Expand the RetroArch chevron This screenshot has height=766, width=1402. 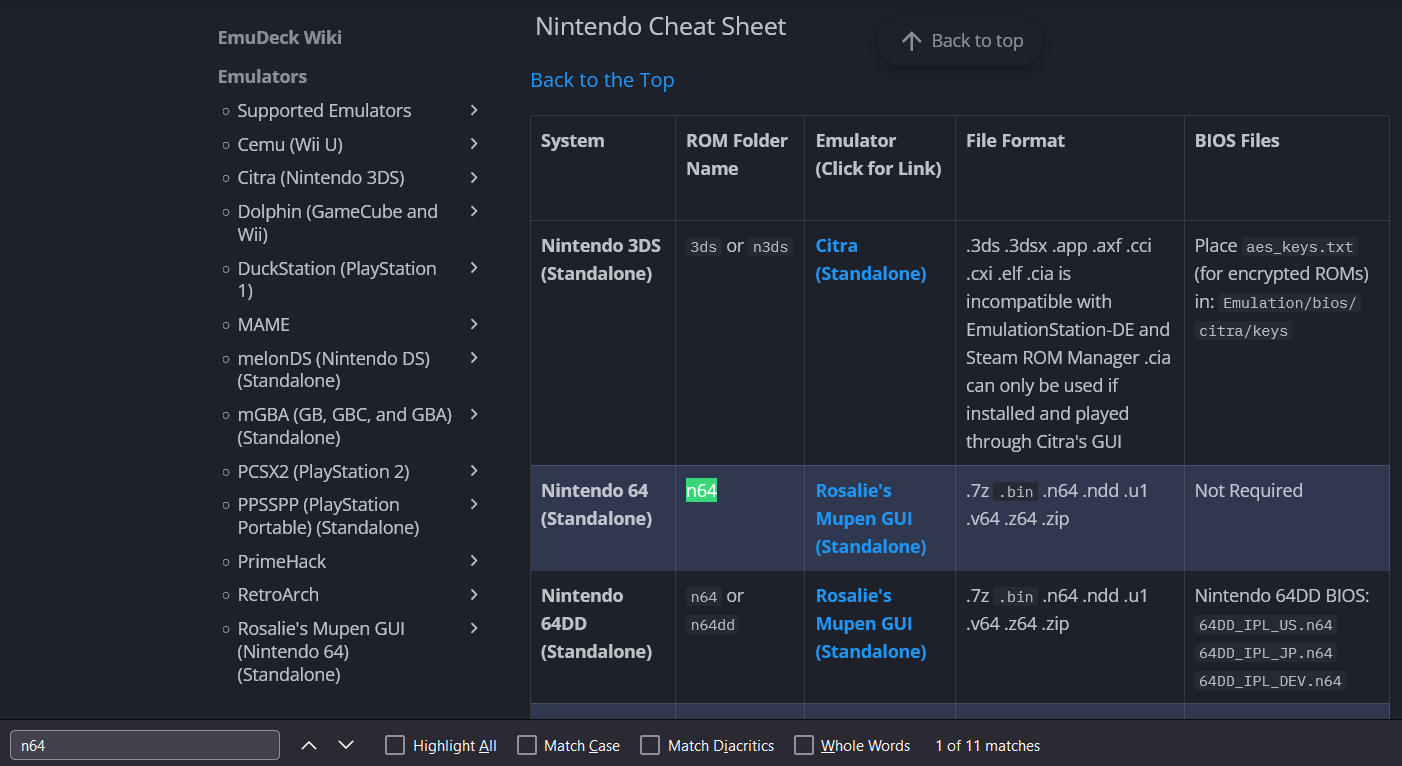click(x=474, y=594)
